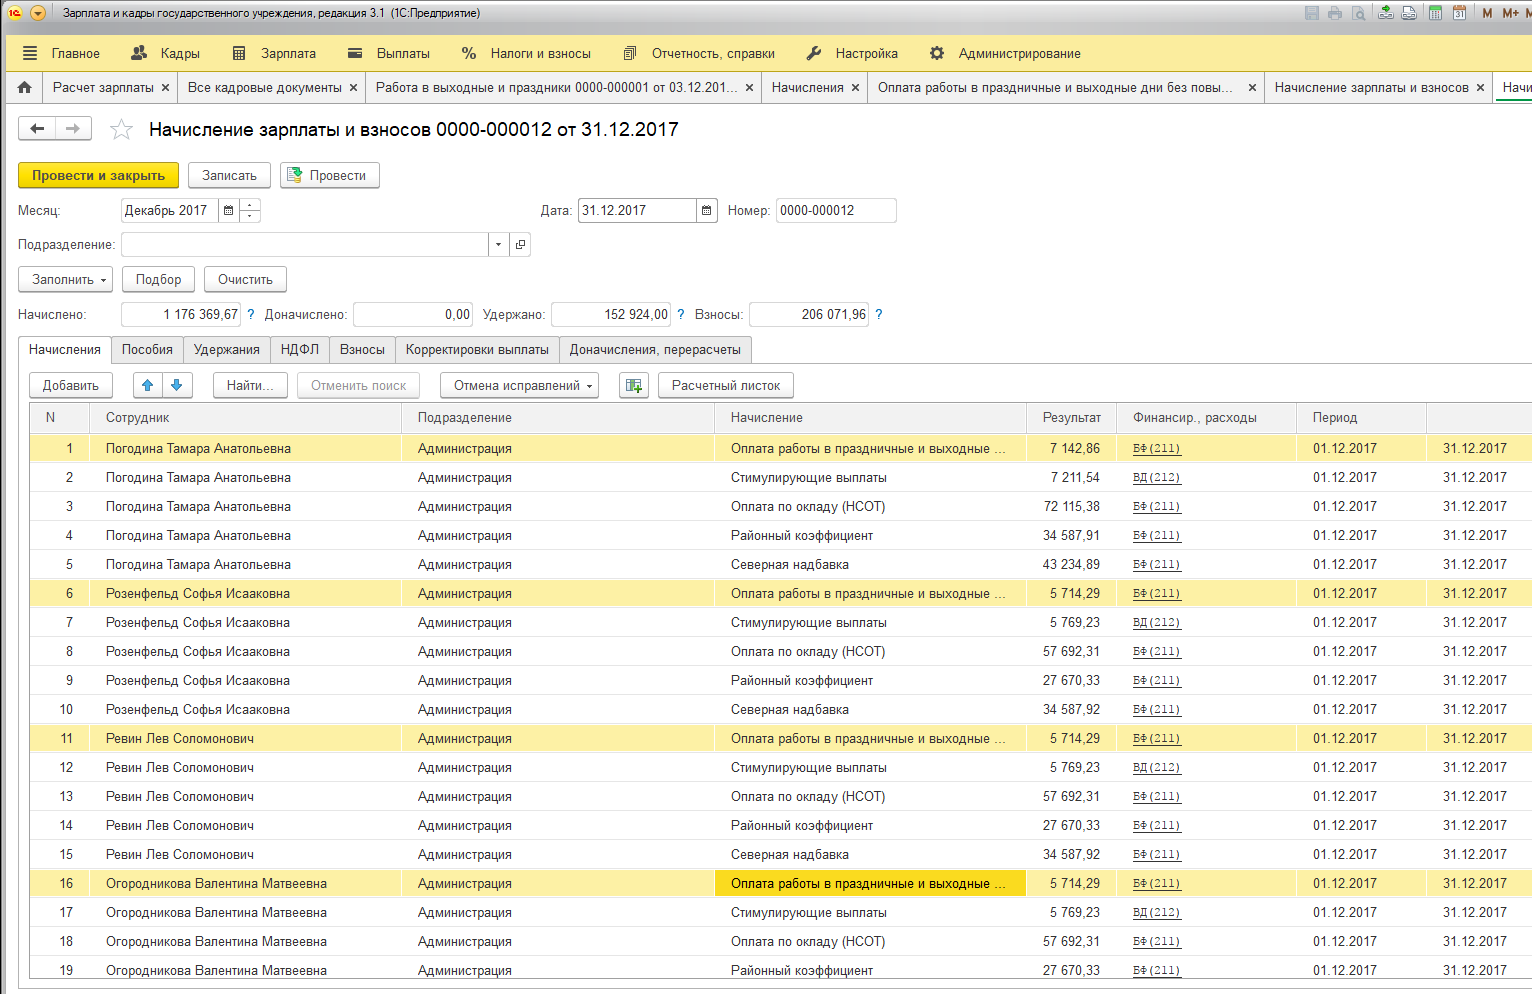This screenshot has height=994, width=1532.
Task: Open the calendar picker in the Дата field
Action: 707,210
